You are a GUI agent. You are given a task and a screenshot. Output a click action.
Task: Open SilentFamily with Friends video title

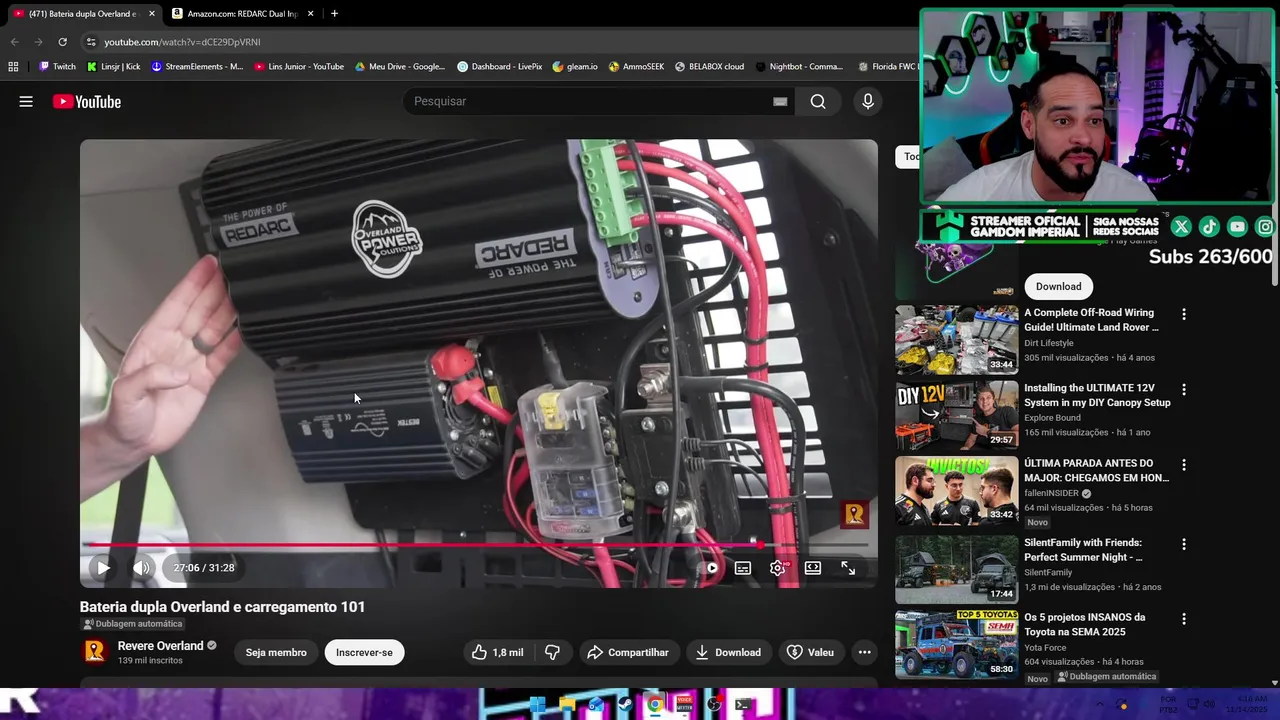click(x=1083, y=549)
